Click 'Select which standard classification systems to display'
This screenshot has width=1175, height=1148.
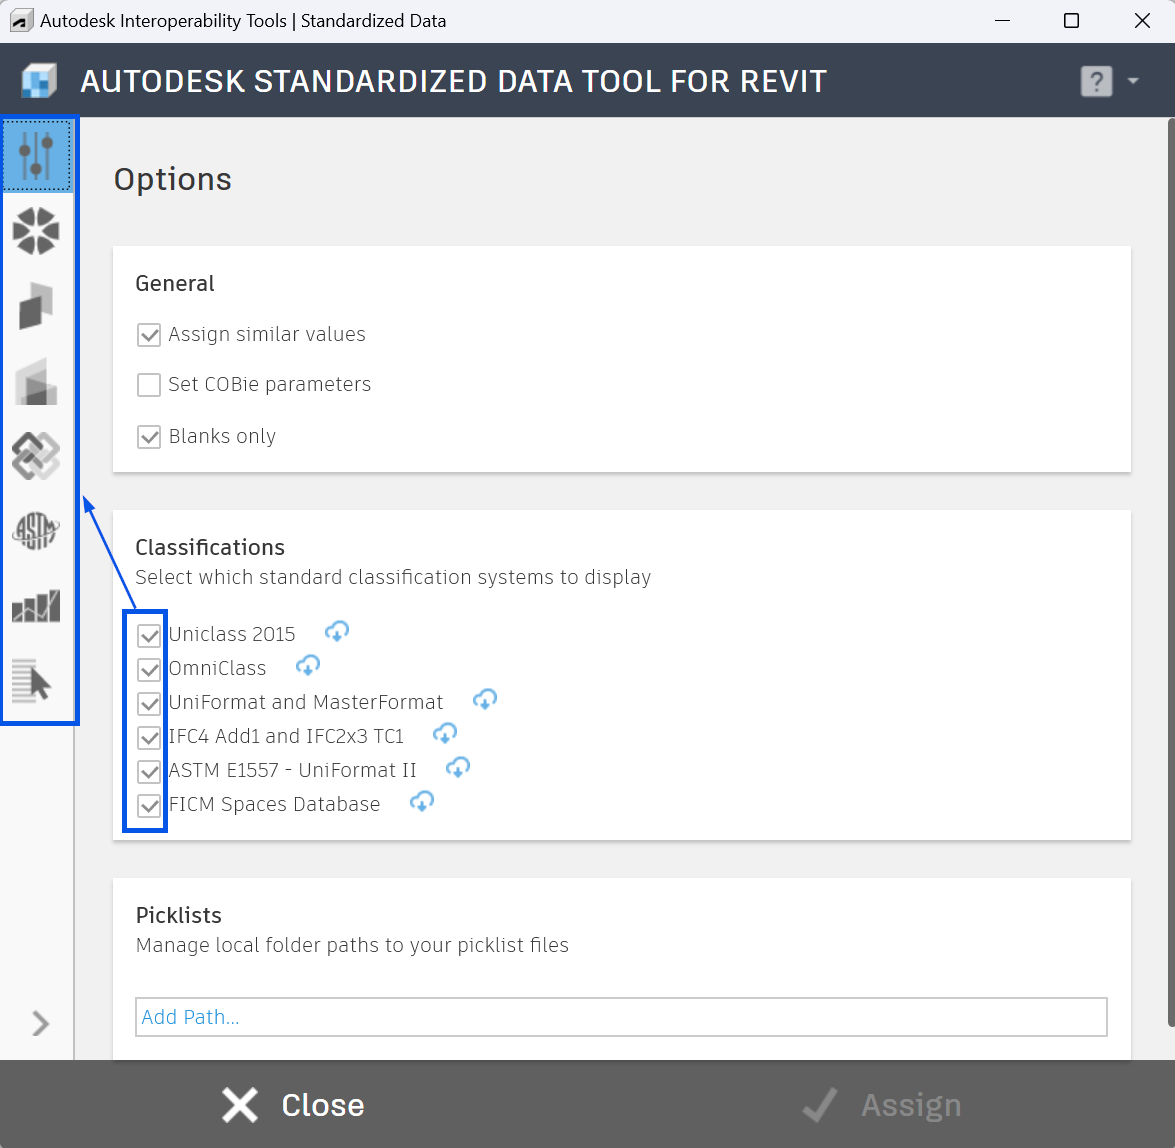(x=393, y=577)
